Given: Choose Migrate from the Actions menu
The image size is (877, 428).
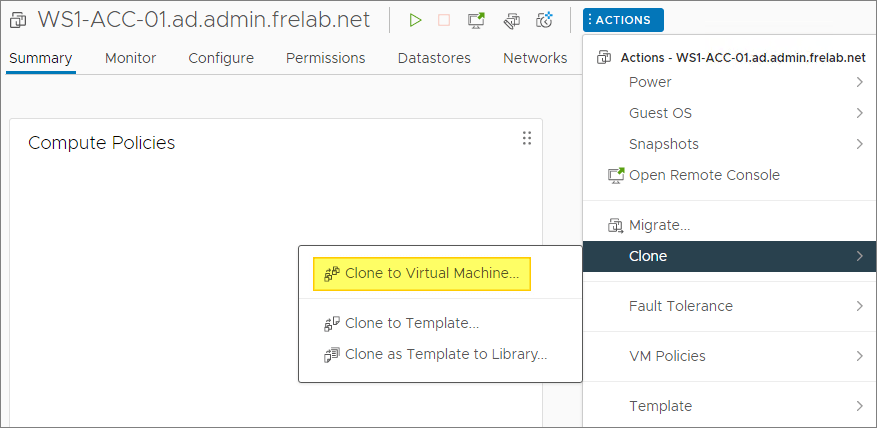Looking at the screenshot, I should [x=658, y=225].
